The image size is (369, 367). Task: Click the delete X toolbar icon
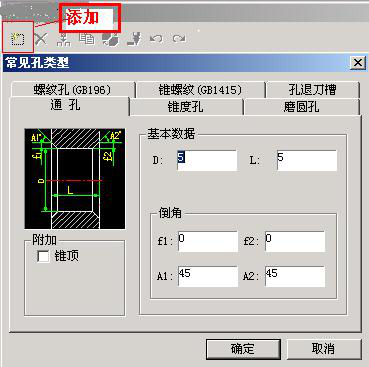pyautogui.click(x=41, y=39)
